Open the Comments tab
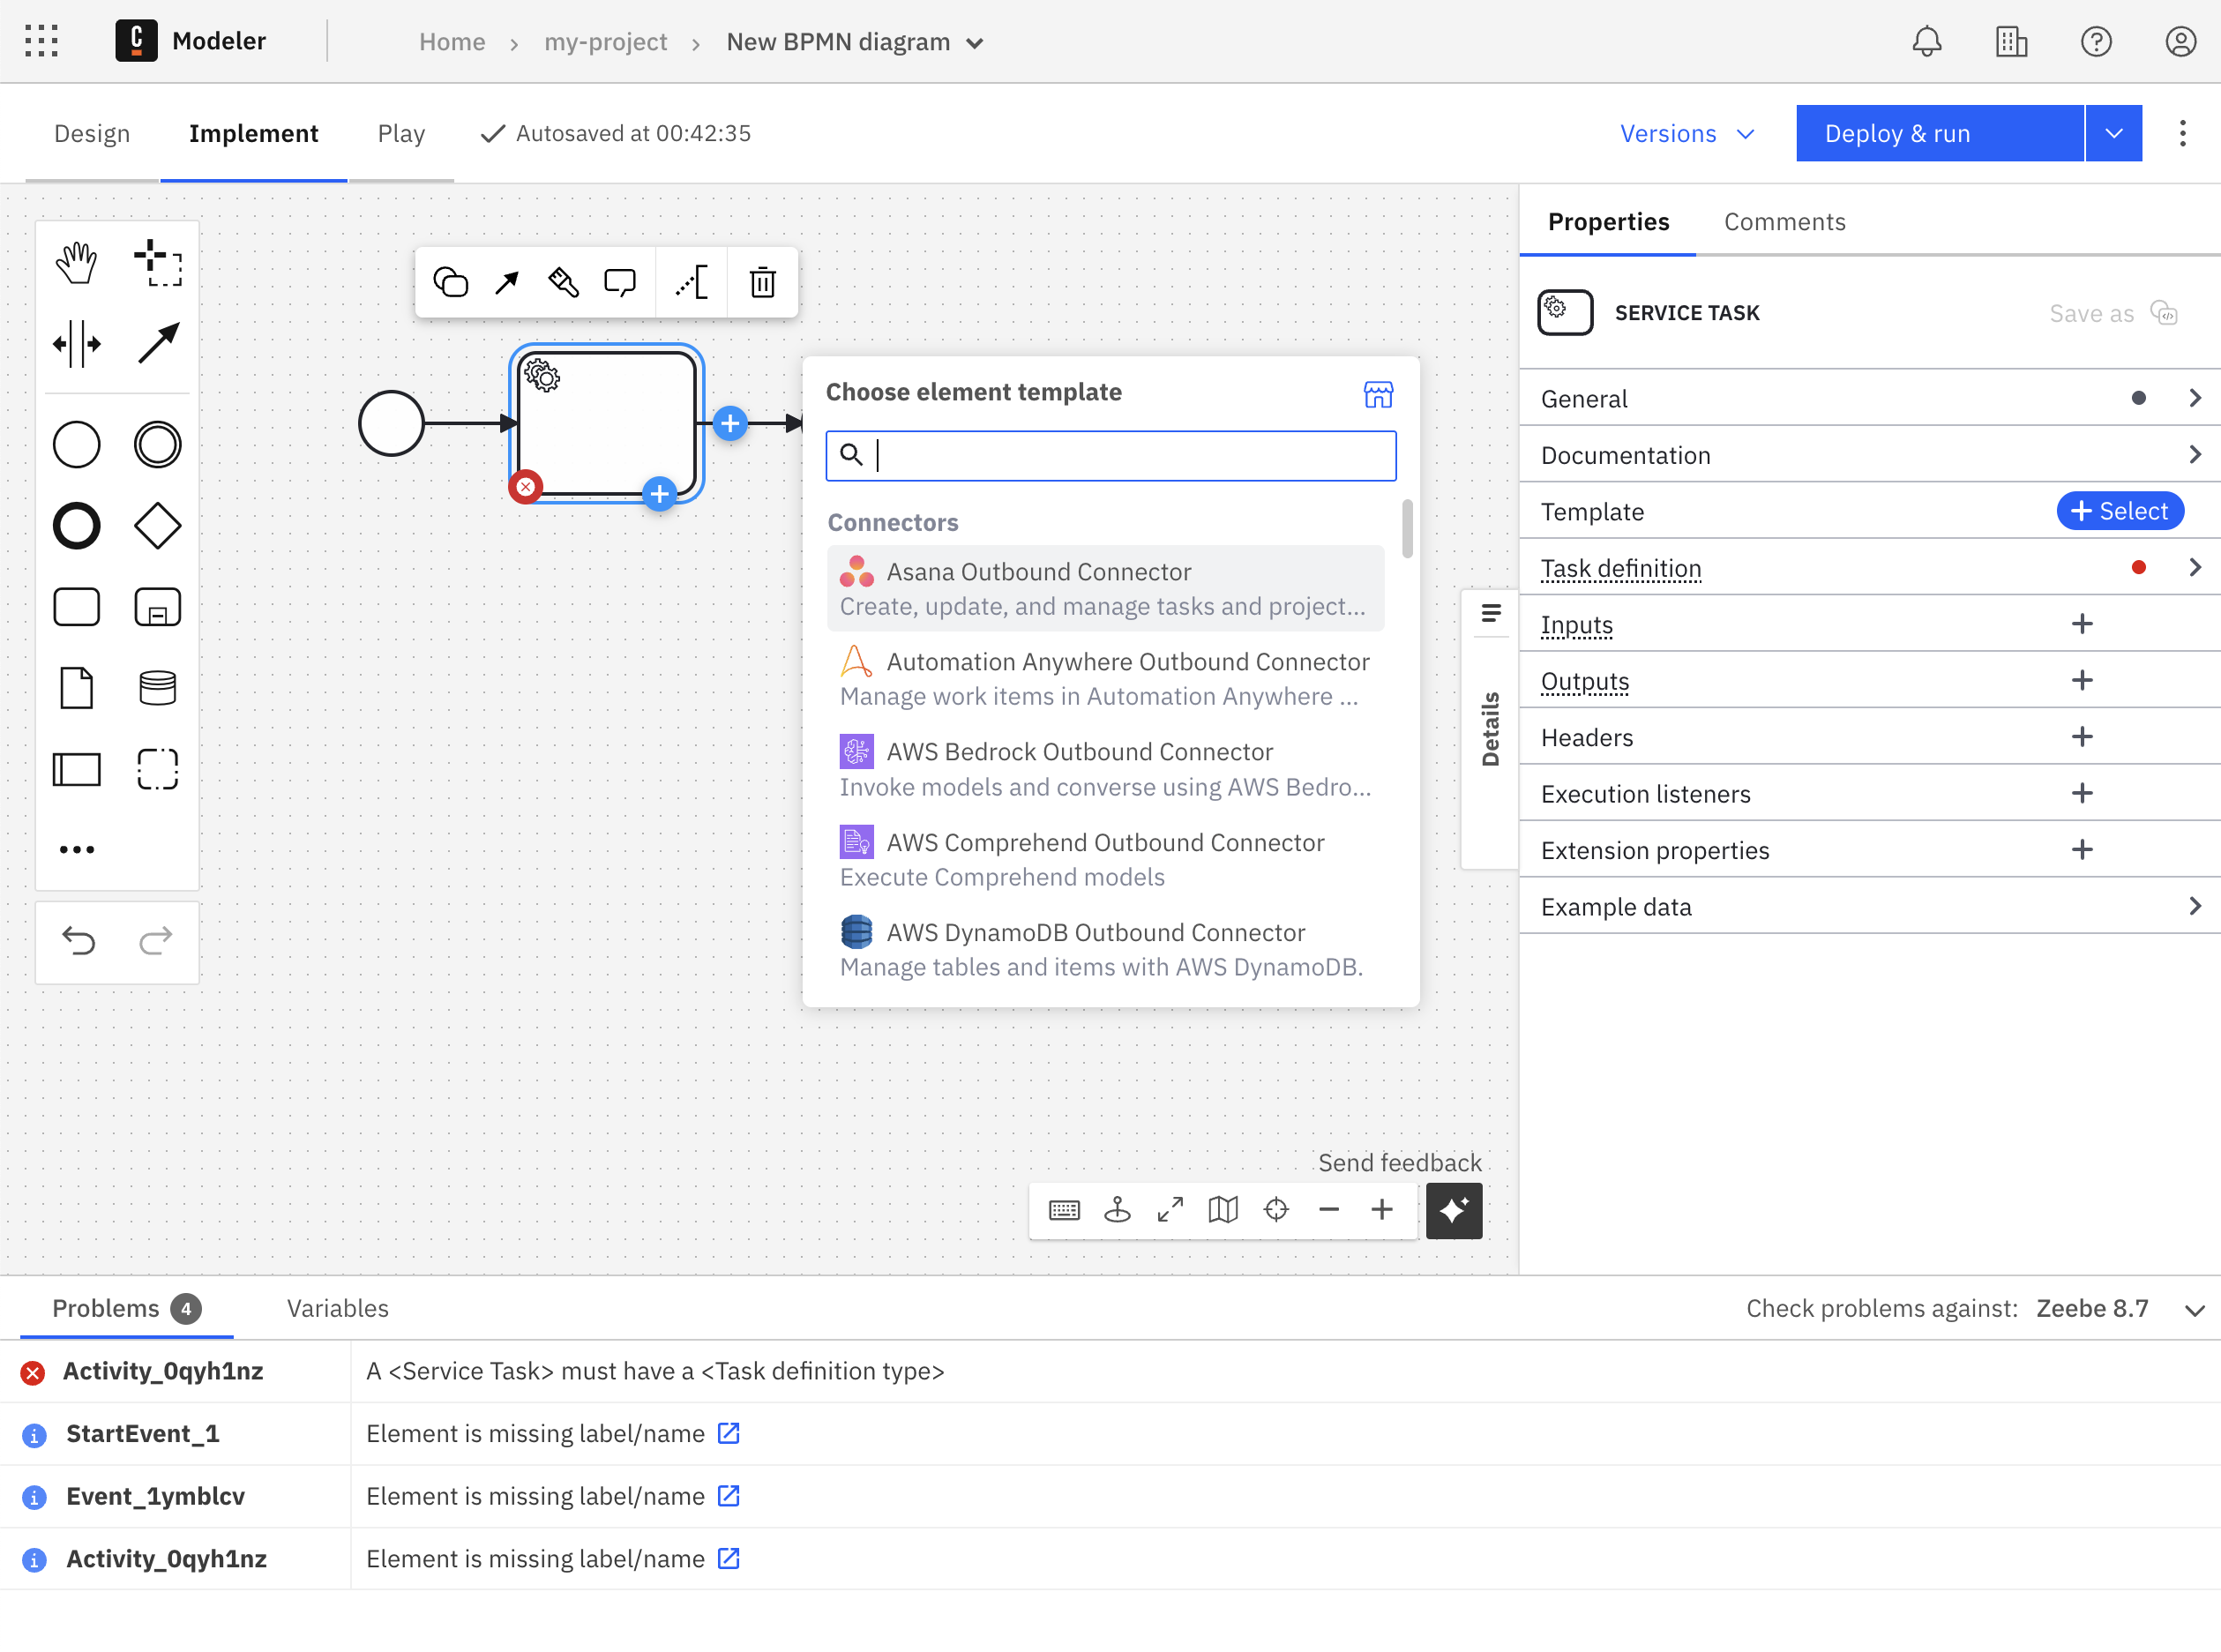Screen dimensions: 2221x1652 (1784, 221)
